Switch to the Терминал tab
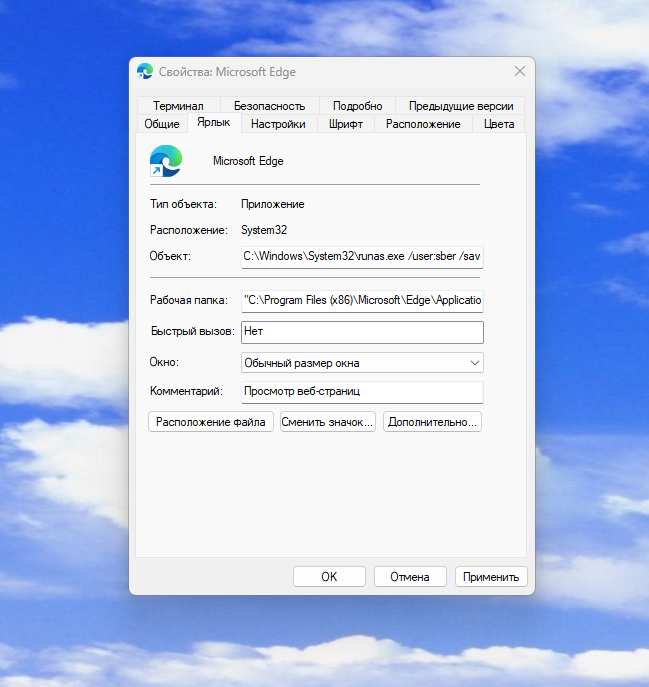The width and height of the screenshot is (649, 687). (x=178, y=106)
